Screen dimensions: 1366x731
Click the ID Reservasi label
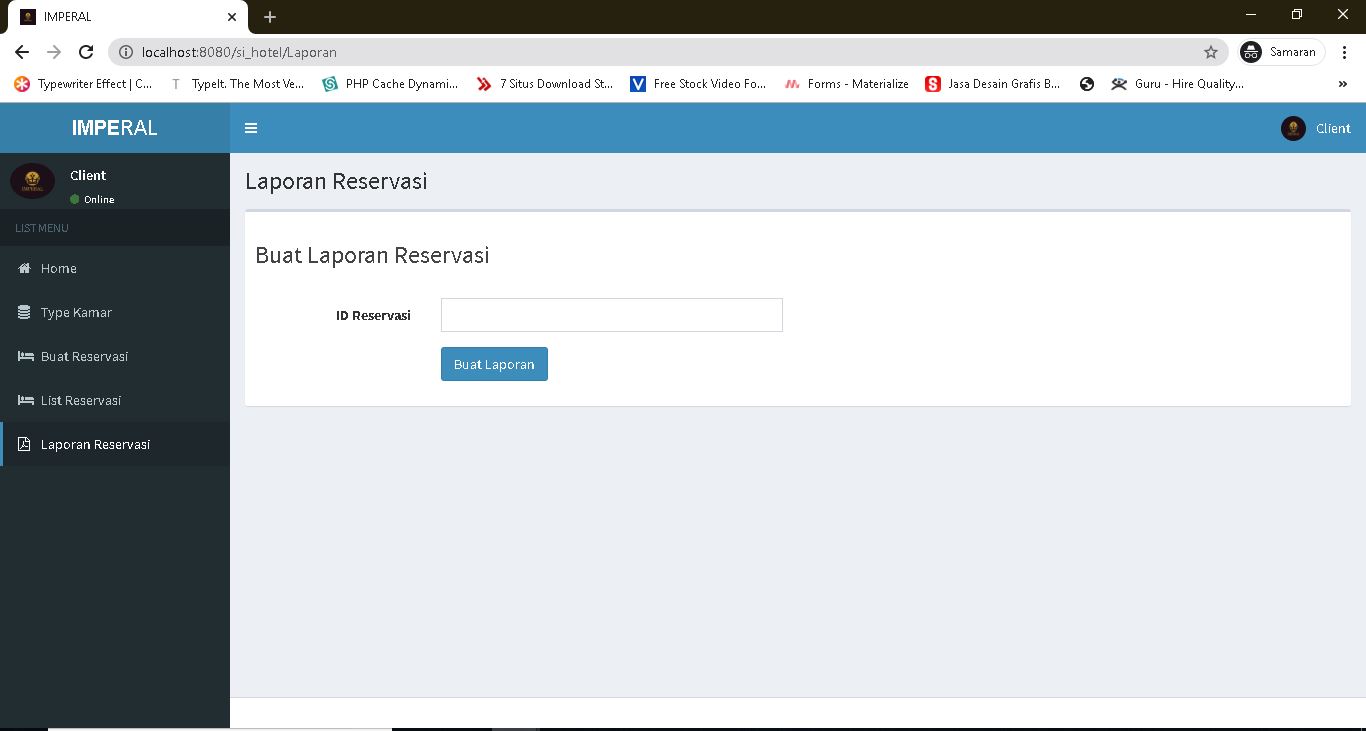tap(373, 315)
